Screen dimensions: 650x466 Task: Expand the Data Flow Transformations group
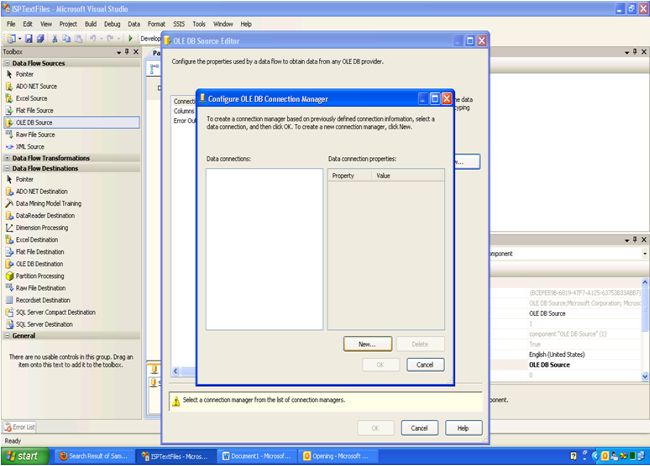tap(7, 158)
